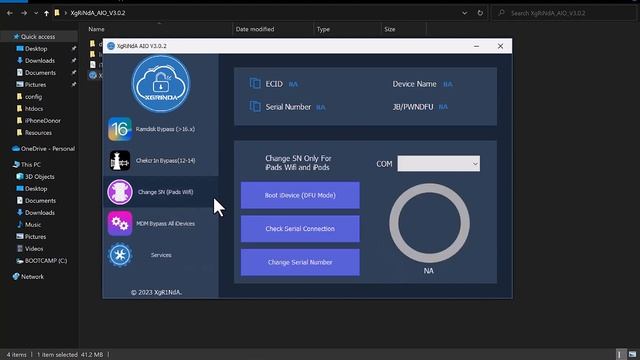
Task: Click the search magnifier icon in Explorer
Action: tap(501, 13)
